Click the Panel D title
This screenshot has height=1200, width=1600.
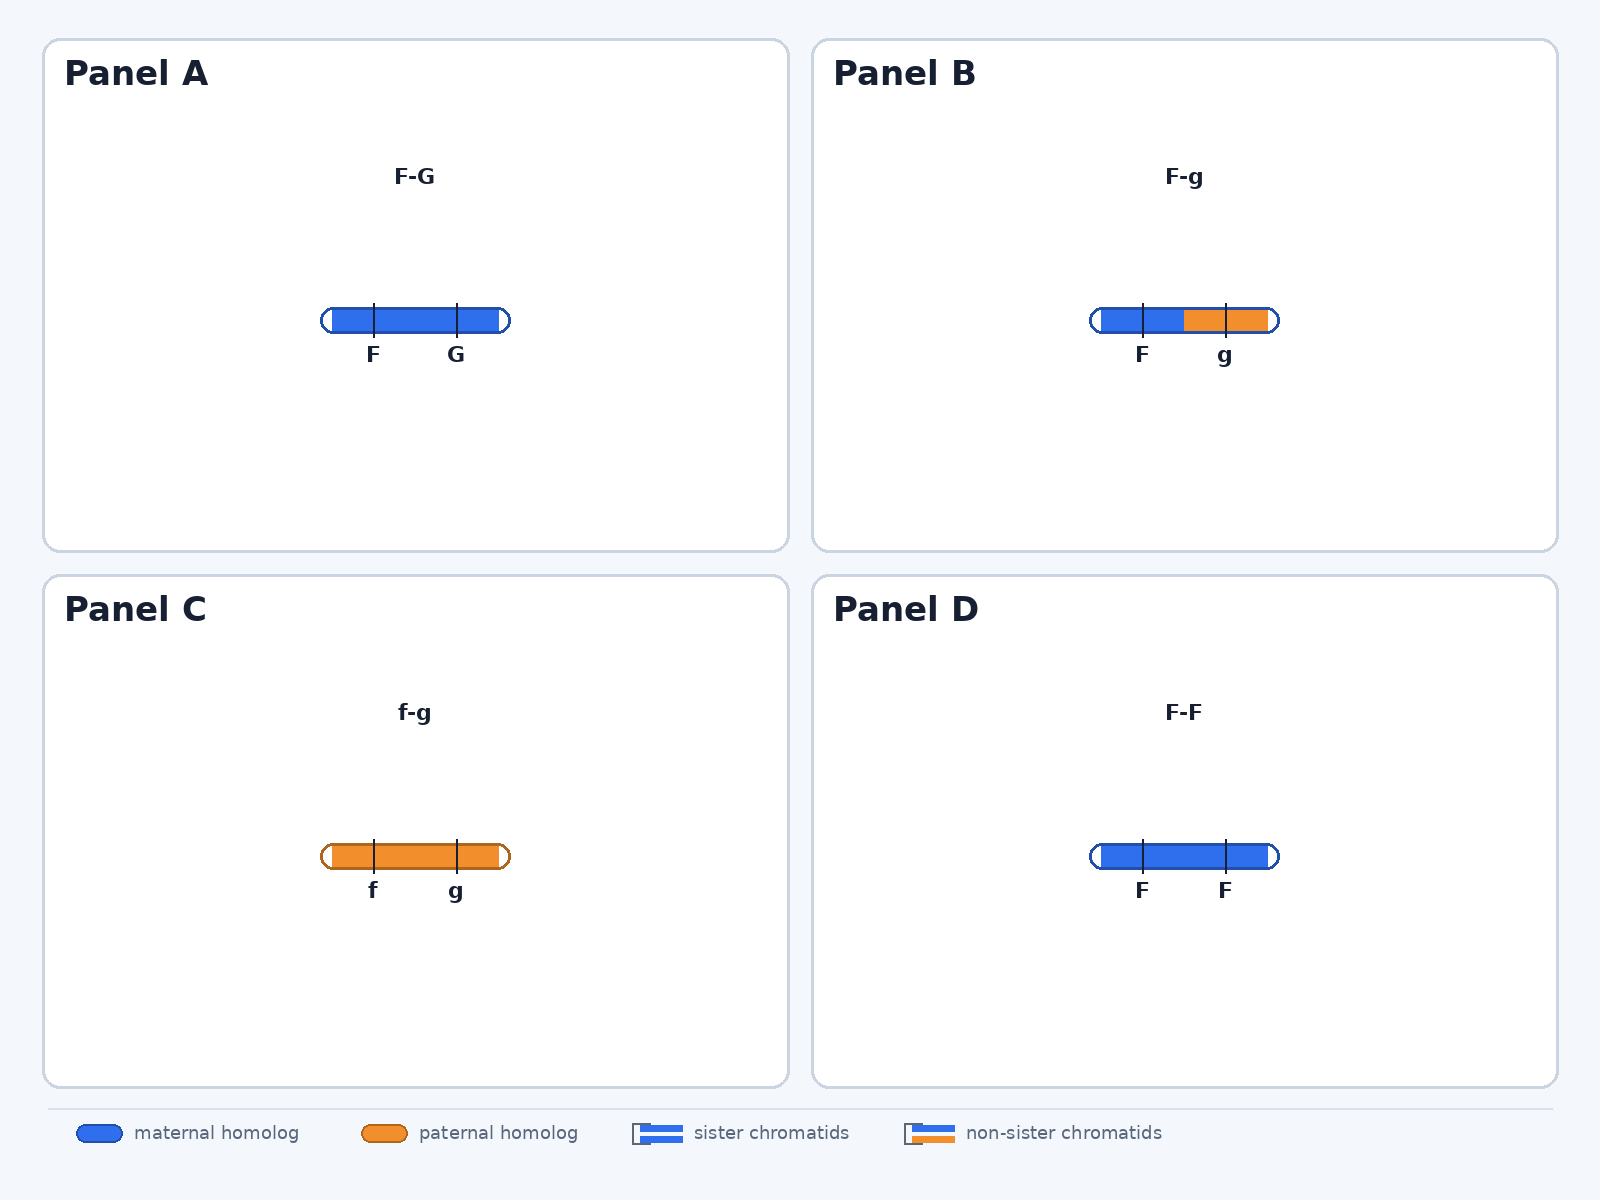tap(906, 609)
